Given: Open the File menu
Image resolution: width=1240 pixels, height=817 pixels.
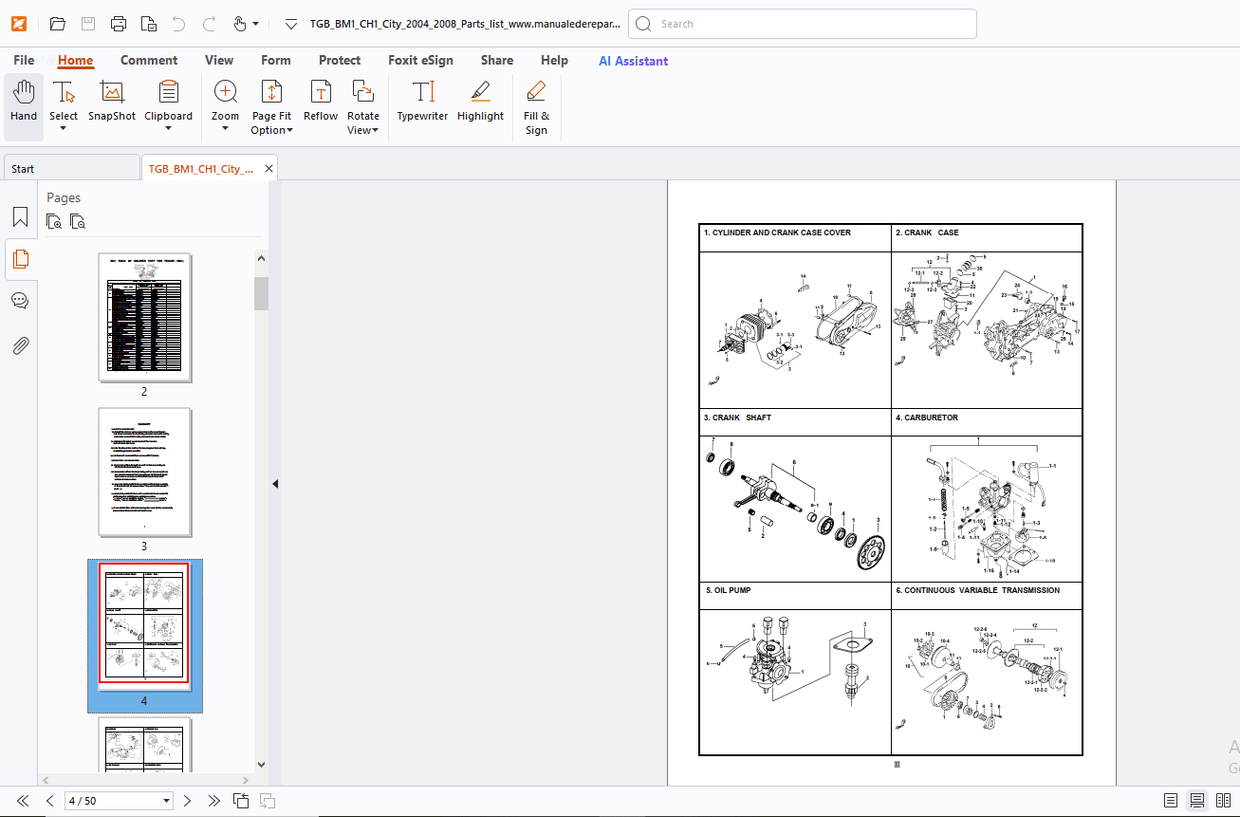Looking at the screenshot, I should click(x=24, y=60).
